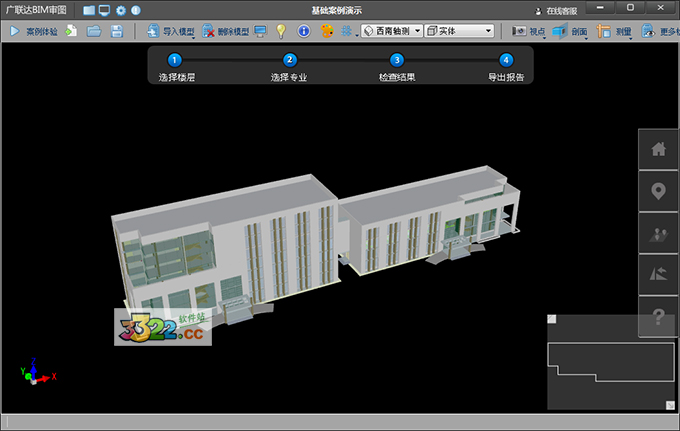Click the blue snowflake grid icon

tap(347, 31)
